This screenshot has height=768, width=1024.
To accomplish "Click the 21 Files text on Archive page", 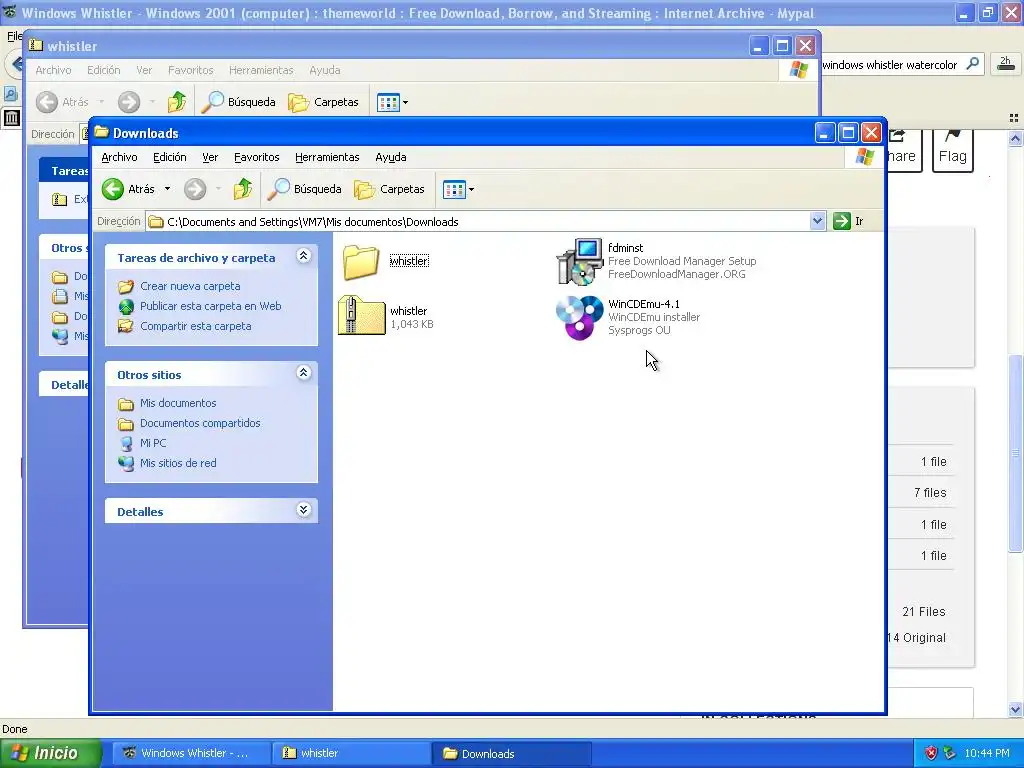I will [x=923, y=612].
